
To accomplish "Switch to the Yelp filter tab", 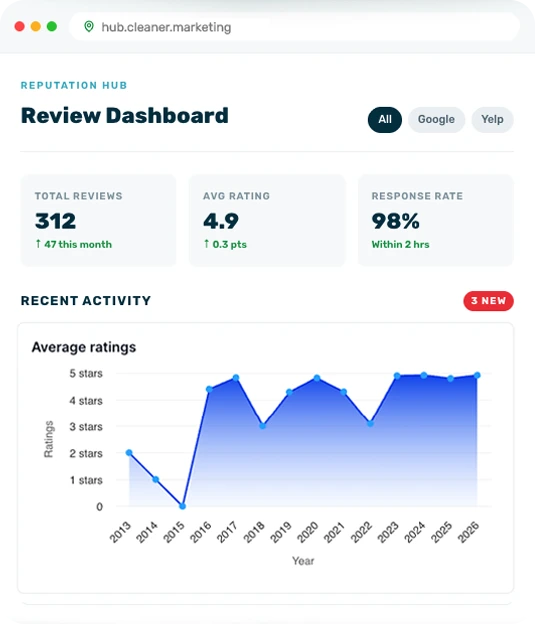I will click(x=492, y=119).
